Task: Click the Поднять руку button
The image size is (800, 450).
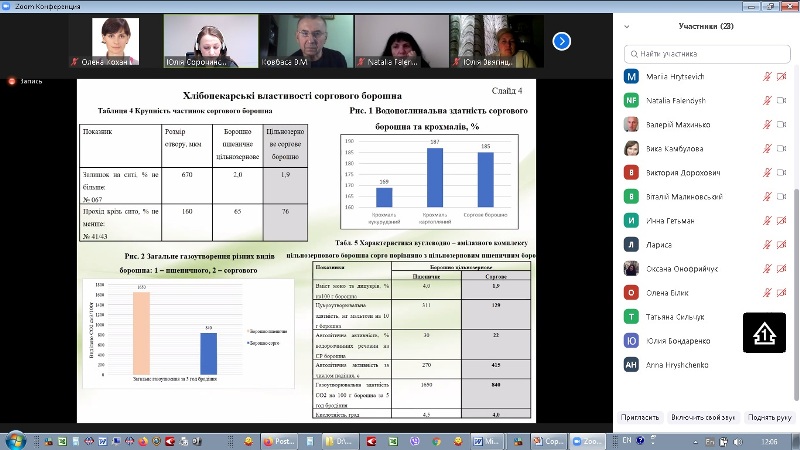Action: point(769,417)
